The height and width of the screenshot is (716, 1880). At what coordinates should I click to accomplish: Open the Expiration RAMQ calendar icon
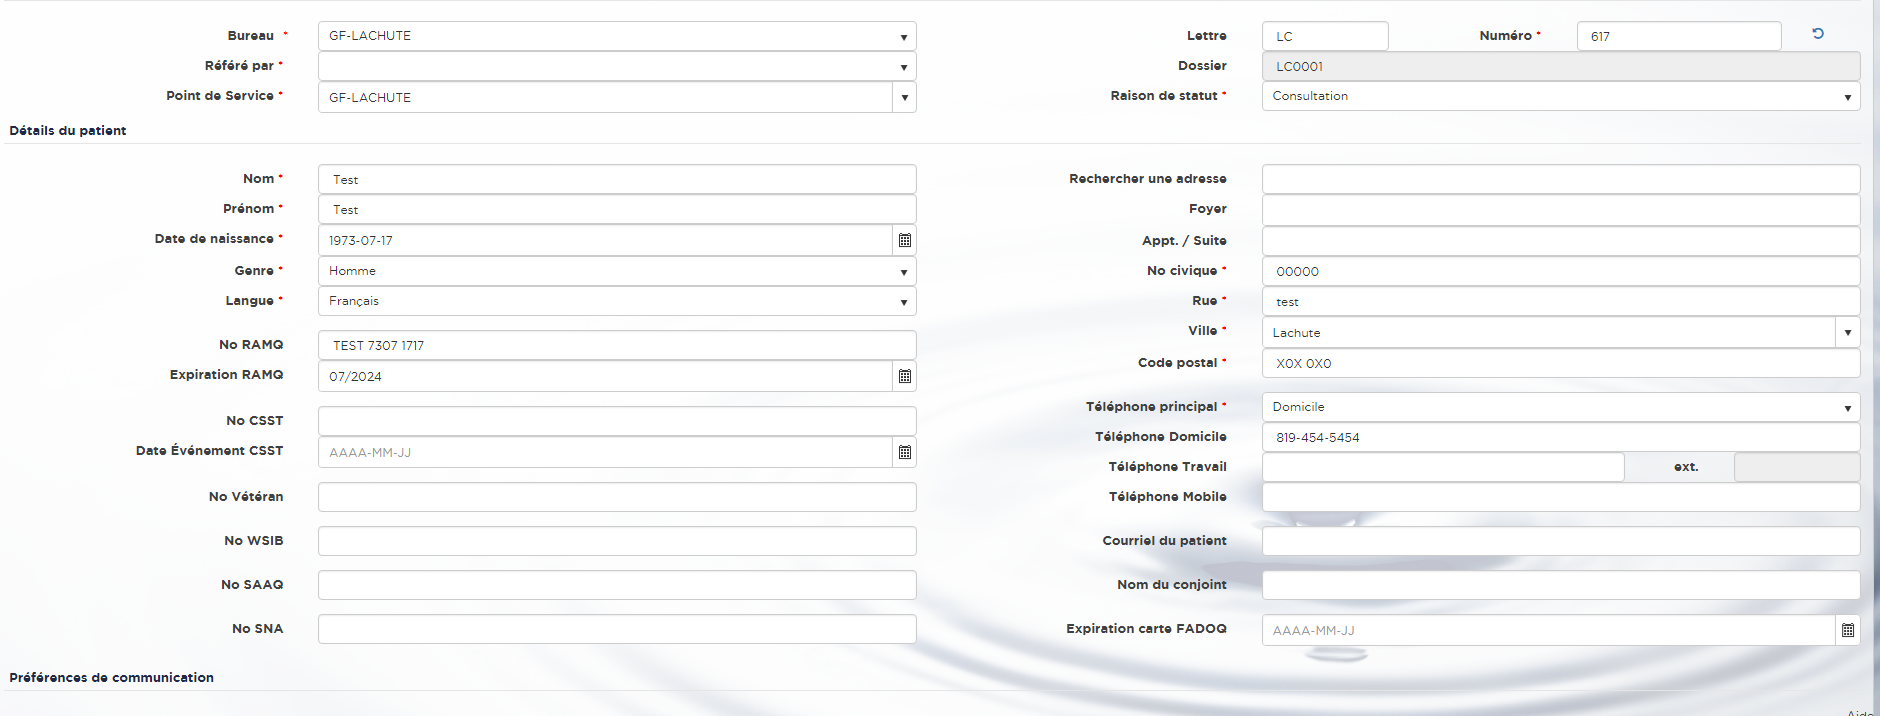pyautogui.click(x=904, y=376)
